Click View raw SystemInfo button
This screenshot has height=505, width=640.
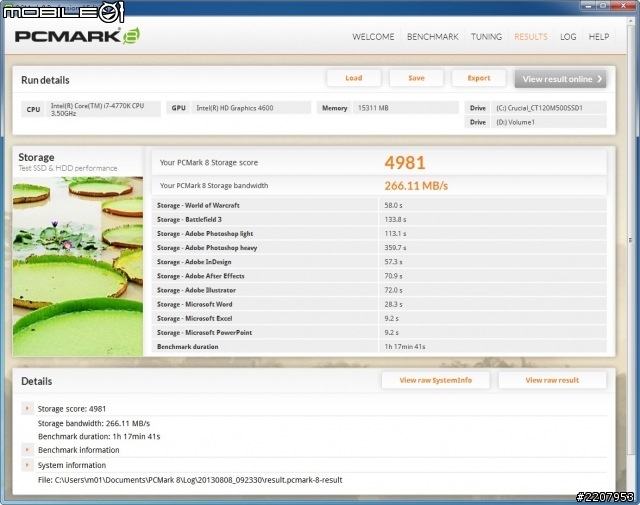point(435,380)
